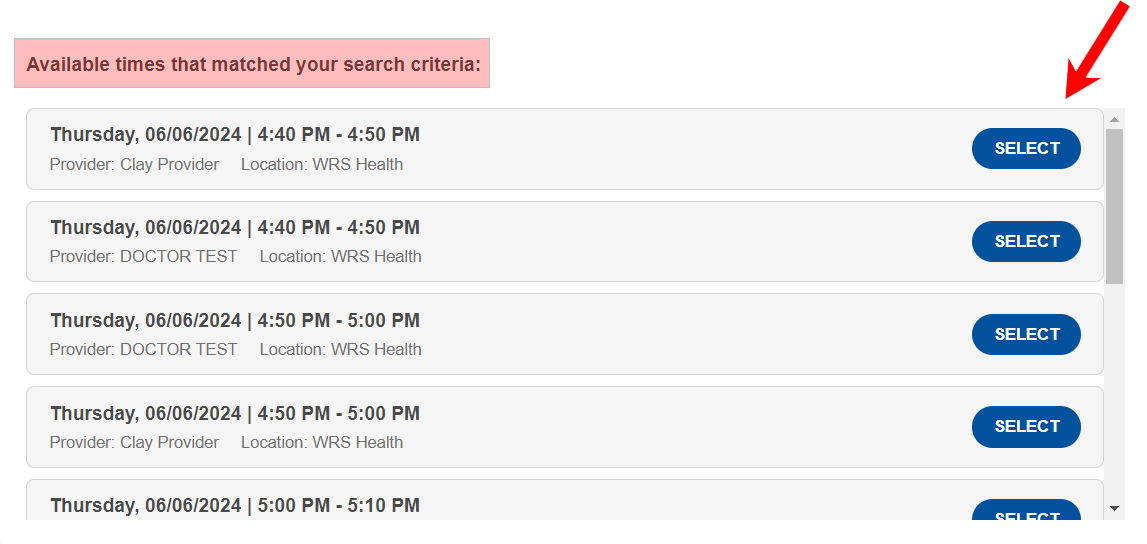Click the 'Available times that matched' banner
This screenshot has width=1147, height=544.
tap(252, 64)
